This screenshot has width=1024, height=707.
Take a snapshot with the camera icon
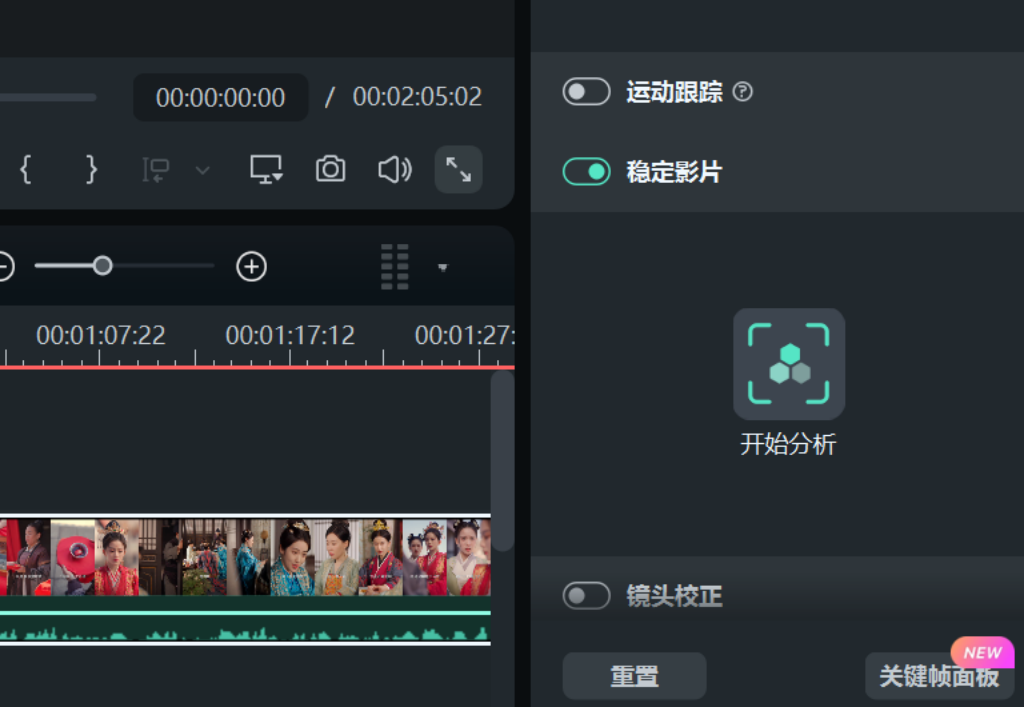tap(330, 170)
